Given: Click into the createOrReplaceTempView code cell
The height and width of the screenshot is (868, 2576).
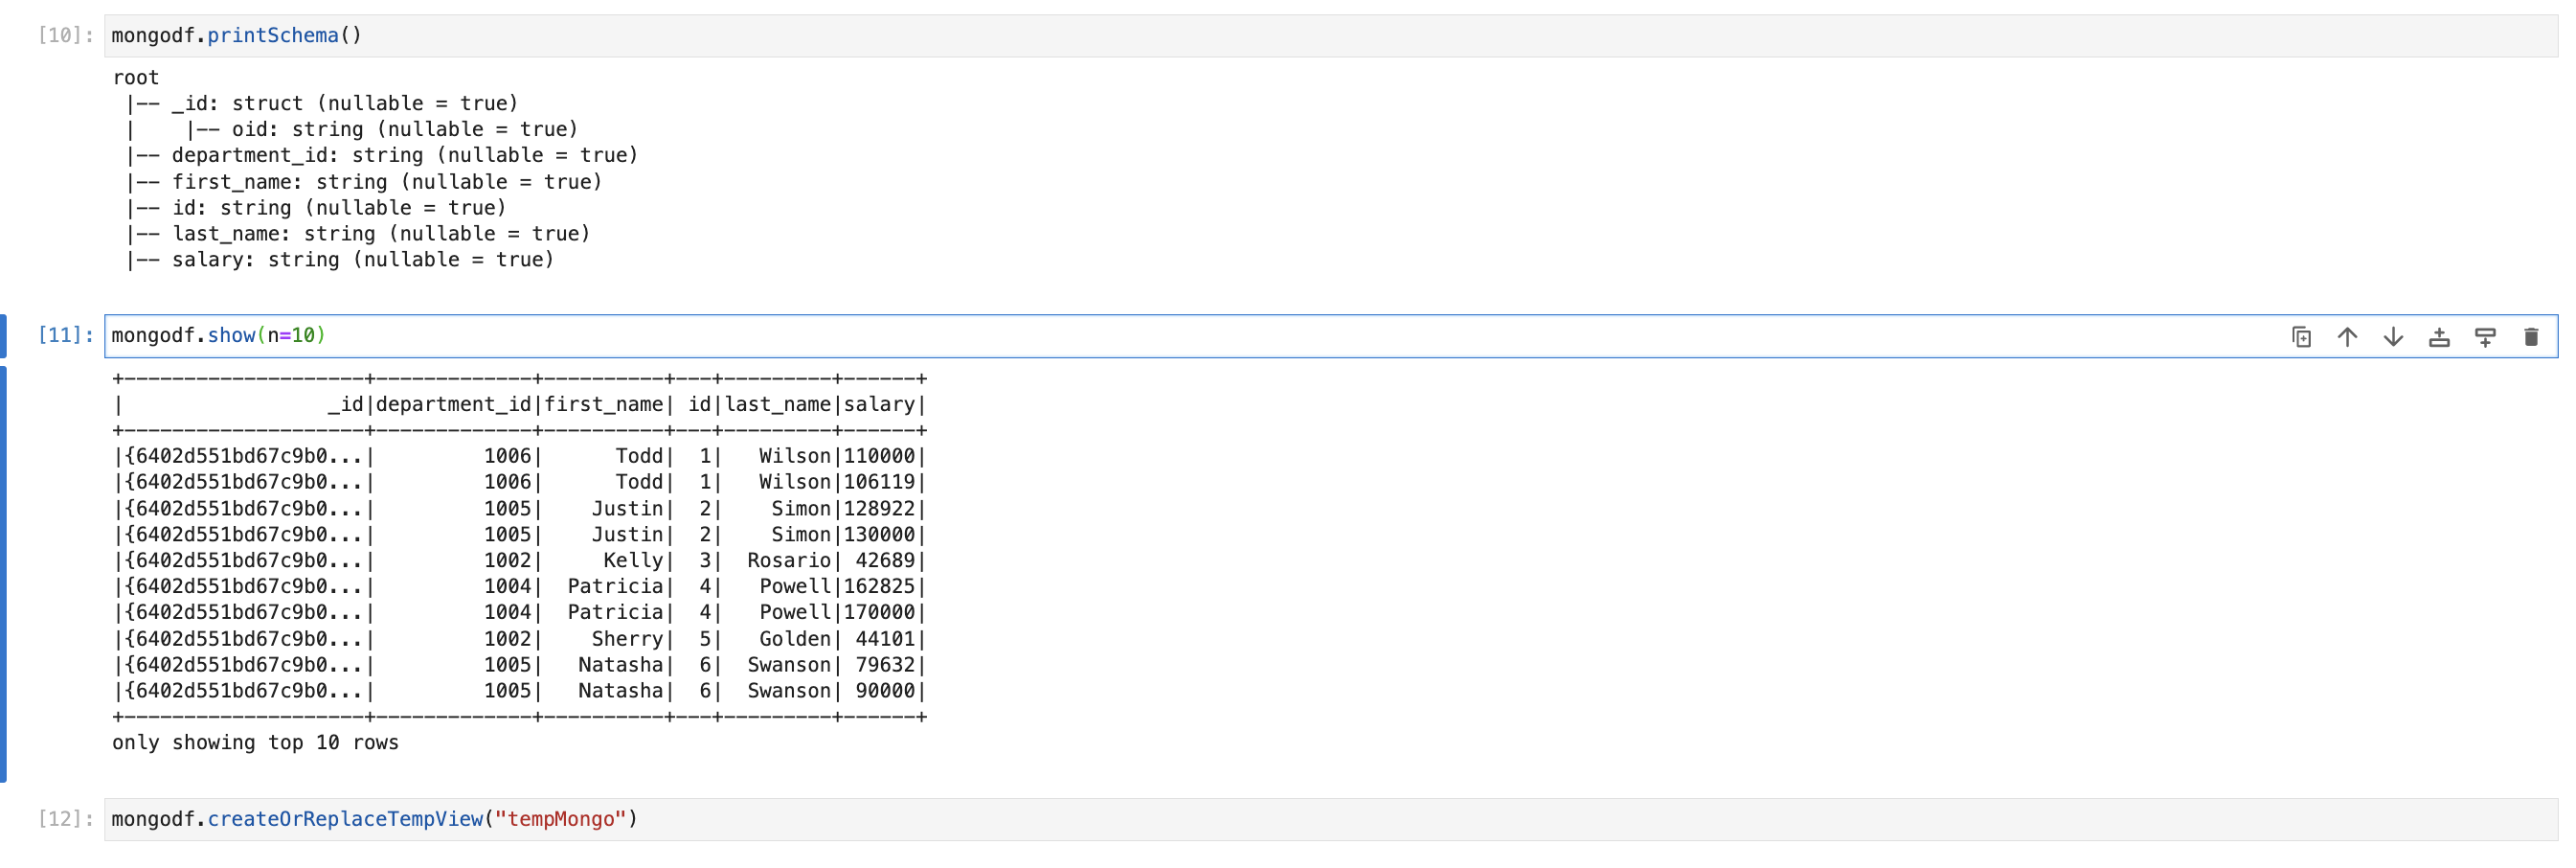Looking at the screenshot, I should [x=1200, y=820].
